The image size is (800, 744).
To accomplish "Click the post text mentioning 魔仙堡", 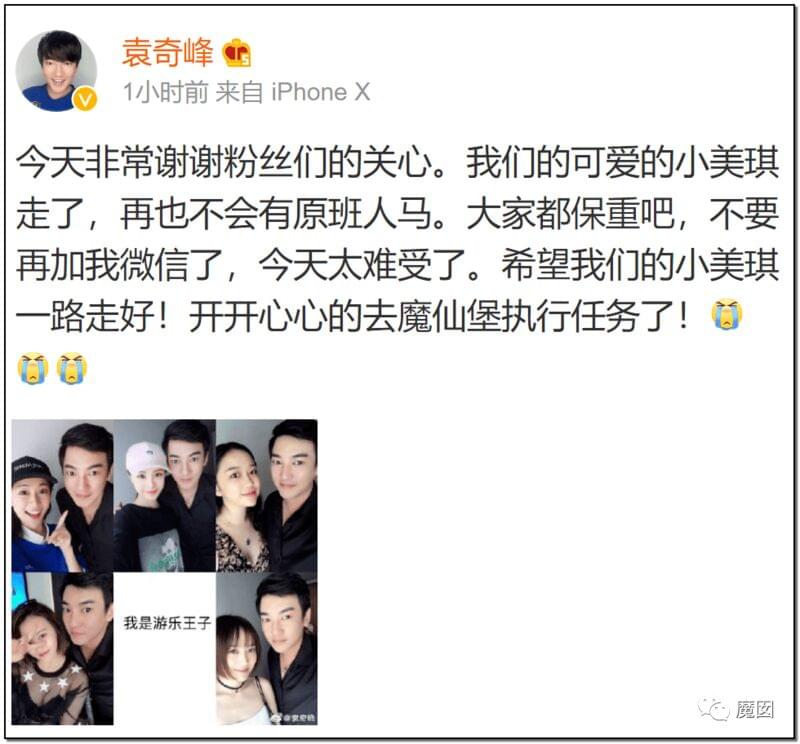I will tap(353, 316).
